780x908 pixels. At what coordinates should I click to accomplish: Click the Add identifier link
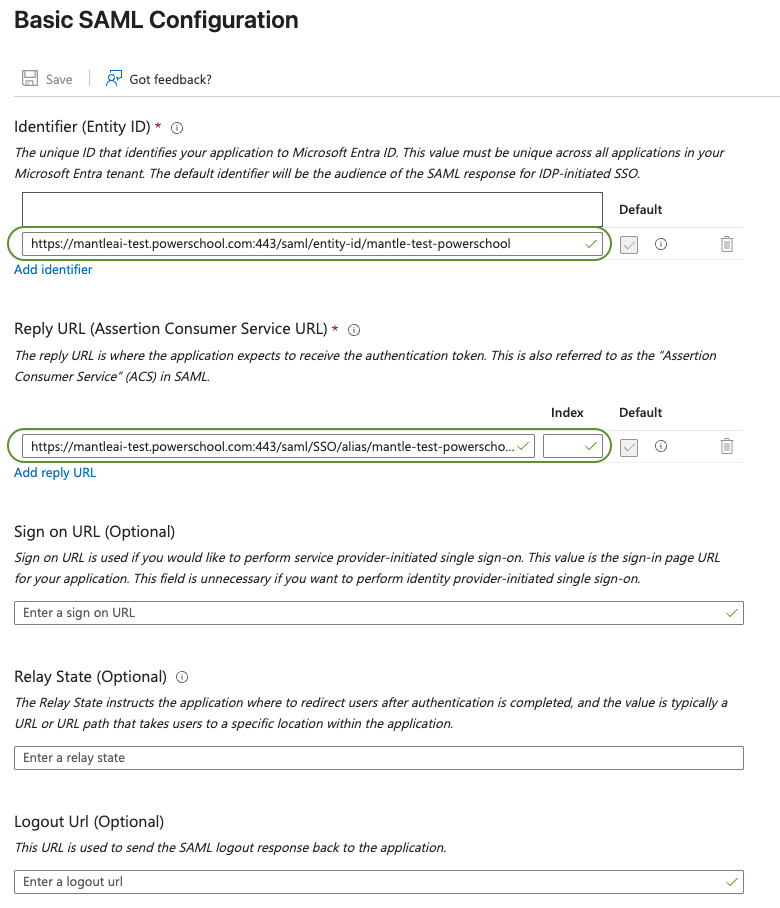click(x=53, y=270)
